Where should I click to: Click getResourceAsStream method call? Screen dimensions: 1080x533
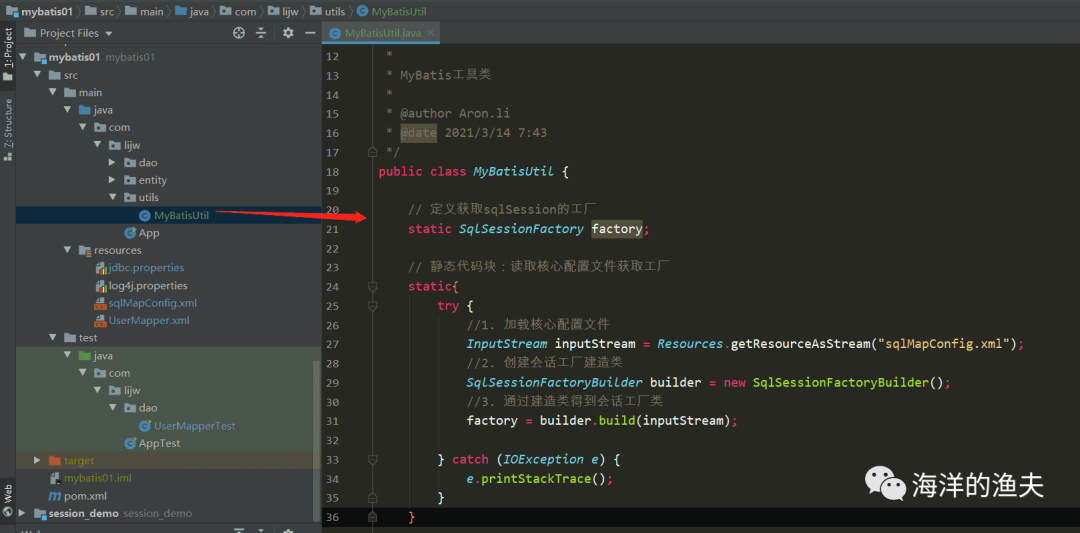coord(799,344)
